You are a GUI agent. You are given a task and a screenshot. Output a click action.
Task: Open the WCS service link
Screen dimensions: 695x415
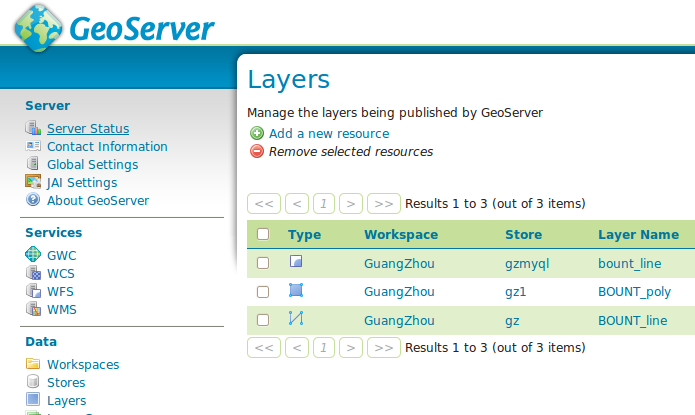(x=61, y=274)
